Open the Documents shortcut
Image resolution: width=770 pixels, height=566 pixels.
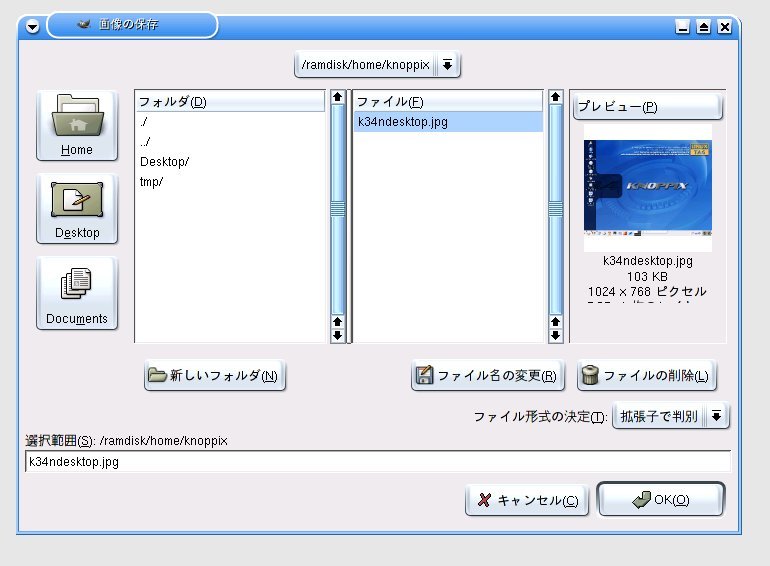77,293
